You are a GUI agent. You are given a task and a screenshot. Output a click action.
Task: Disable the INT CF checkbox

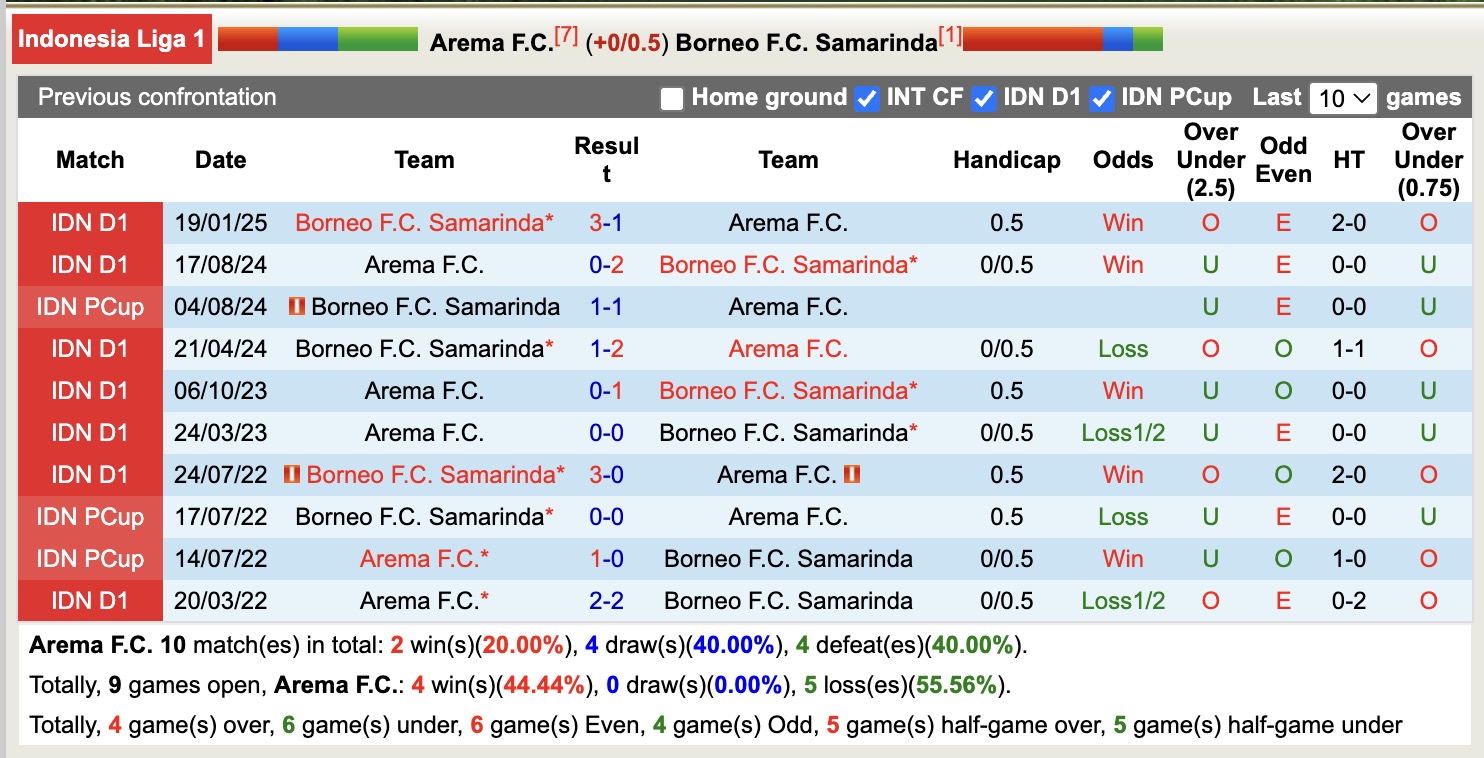[x=866, y=98]
